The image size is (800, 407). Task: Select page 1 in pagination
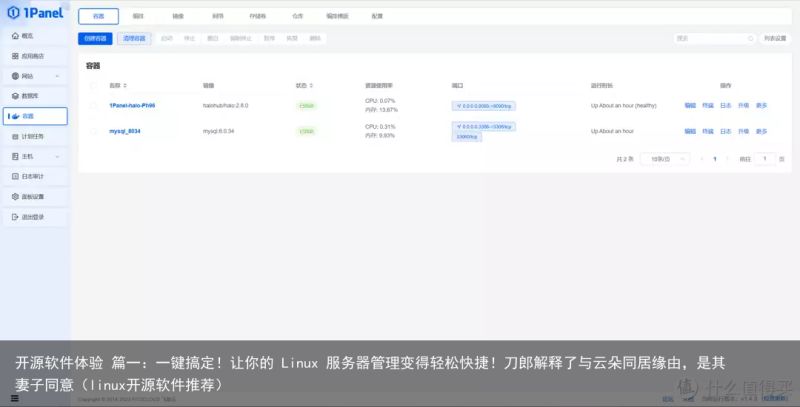point(714,159)
